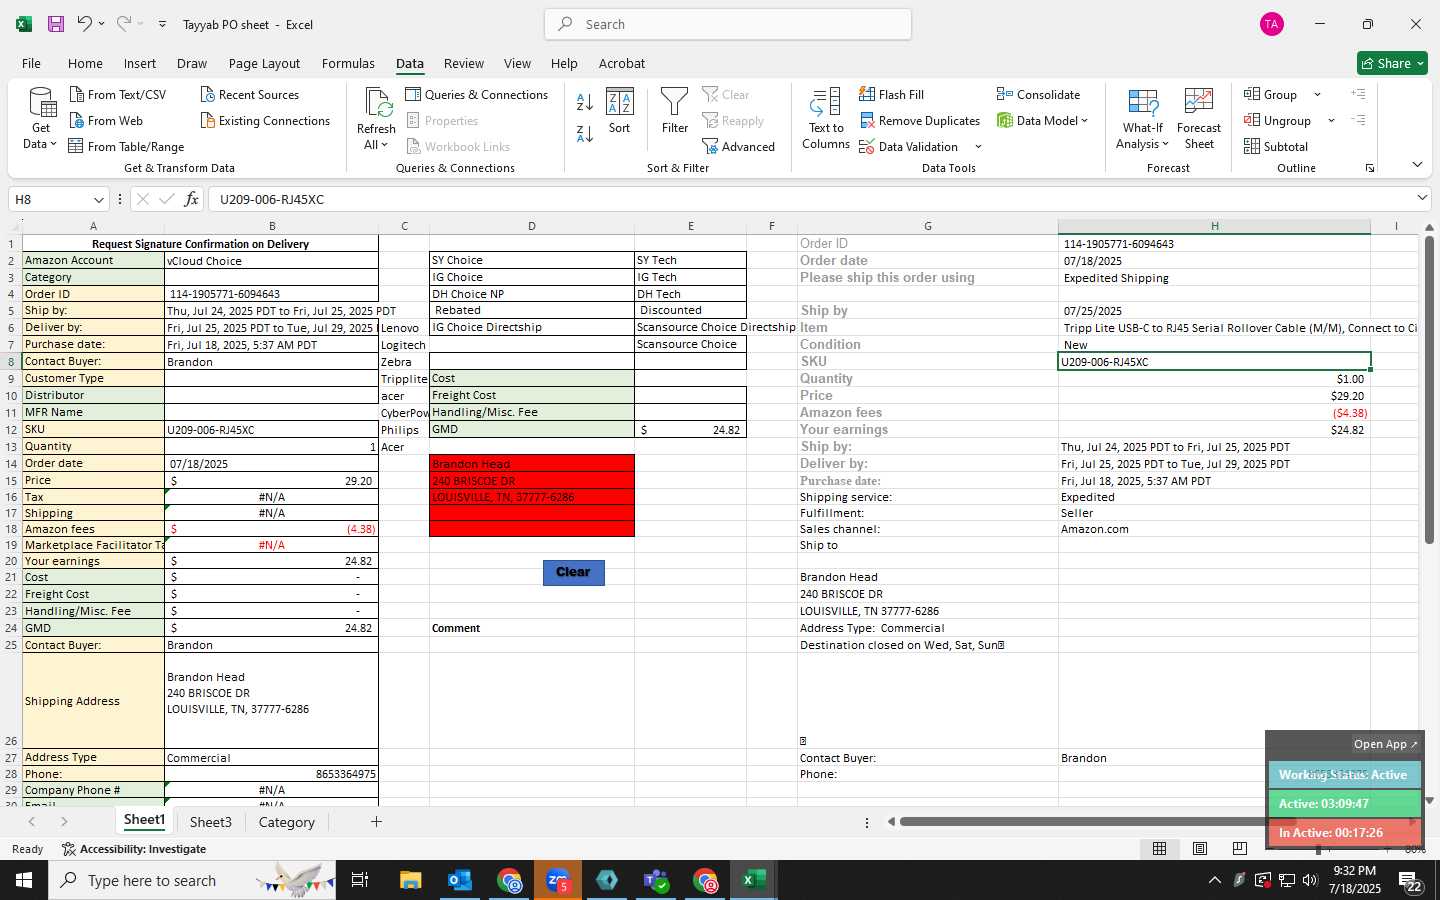The image size is (1440, 900).
Task: Open TA account profile button
Action: pyautogui.click(x=1271, y=24)
